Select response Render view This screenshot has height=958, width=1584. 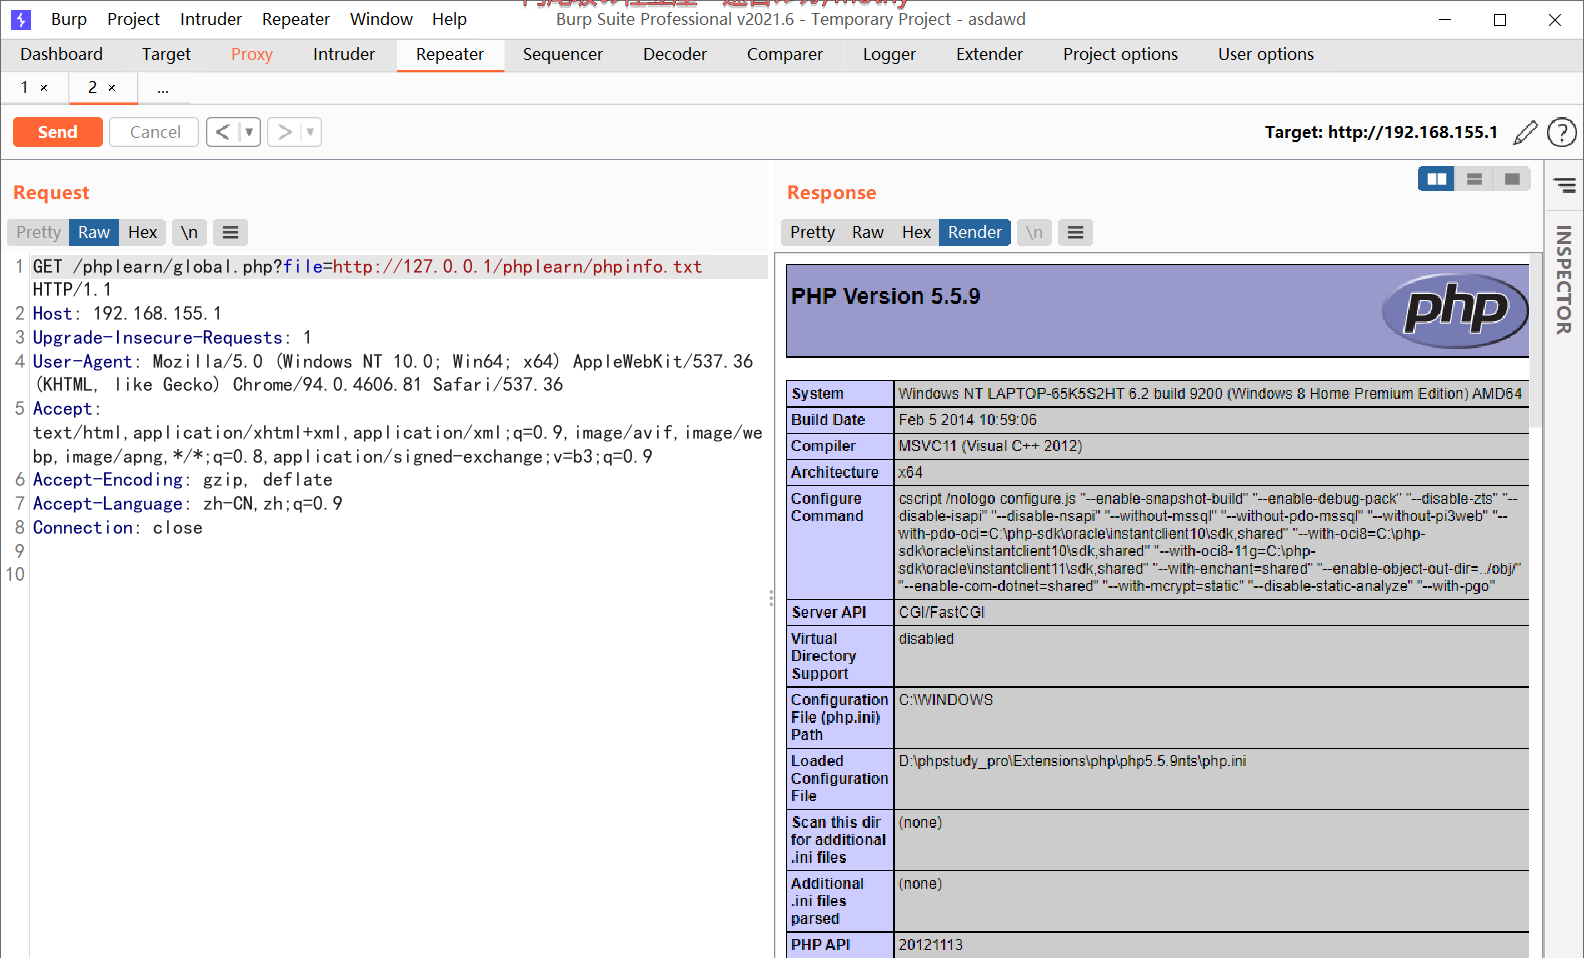pyautogui.click(x=975, y=232)
